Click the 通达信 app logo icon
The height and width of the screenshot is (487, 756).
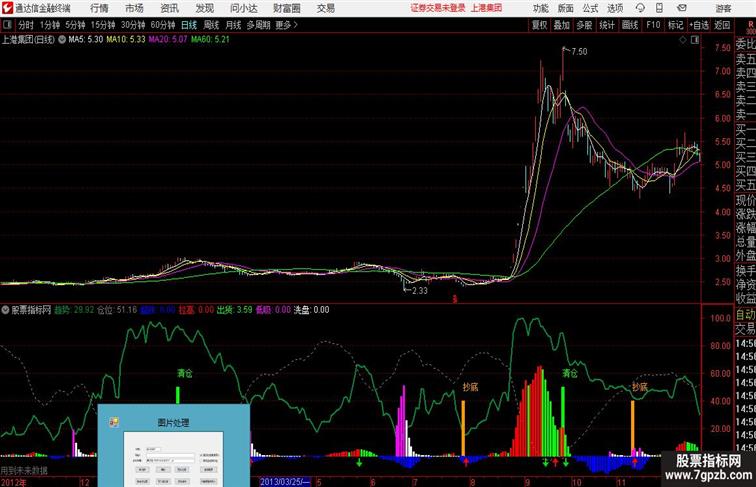point(7,8)
